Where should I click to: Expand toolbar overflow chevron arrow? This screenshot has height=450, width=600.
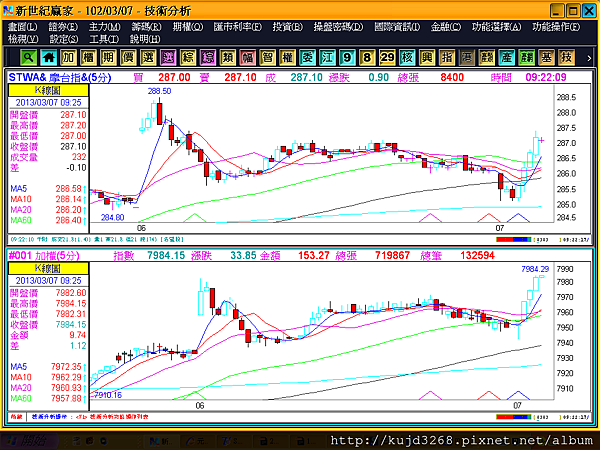589,58
